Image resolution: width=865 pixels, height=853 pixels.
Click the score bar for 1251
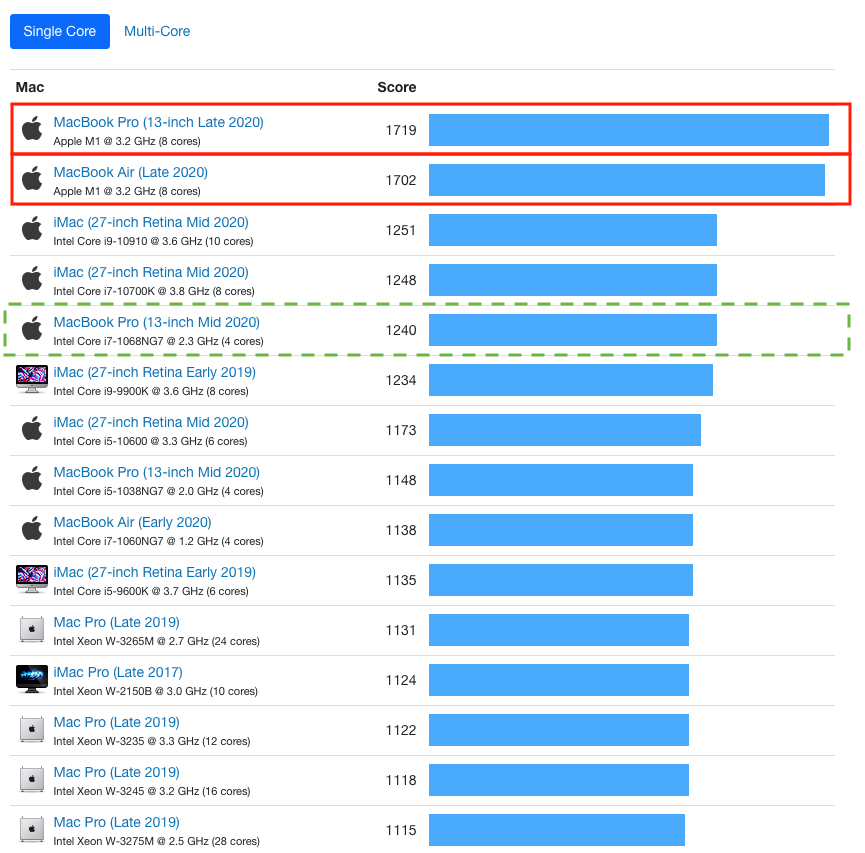click(x=573, y=230)
